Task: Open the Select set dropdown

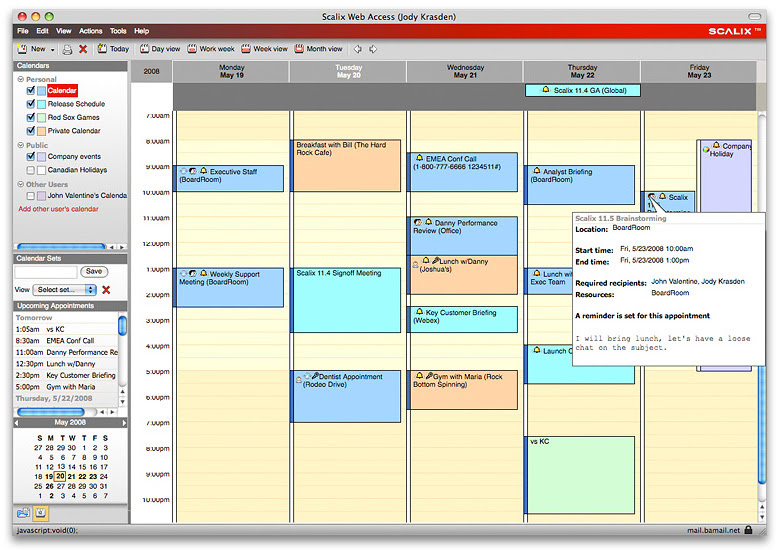Action: pyautogui.click(x=64, y=289)
